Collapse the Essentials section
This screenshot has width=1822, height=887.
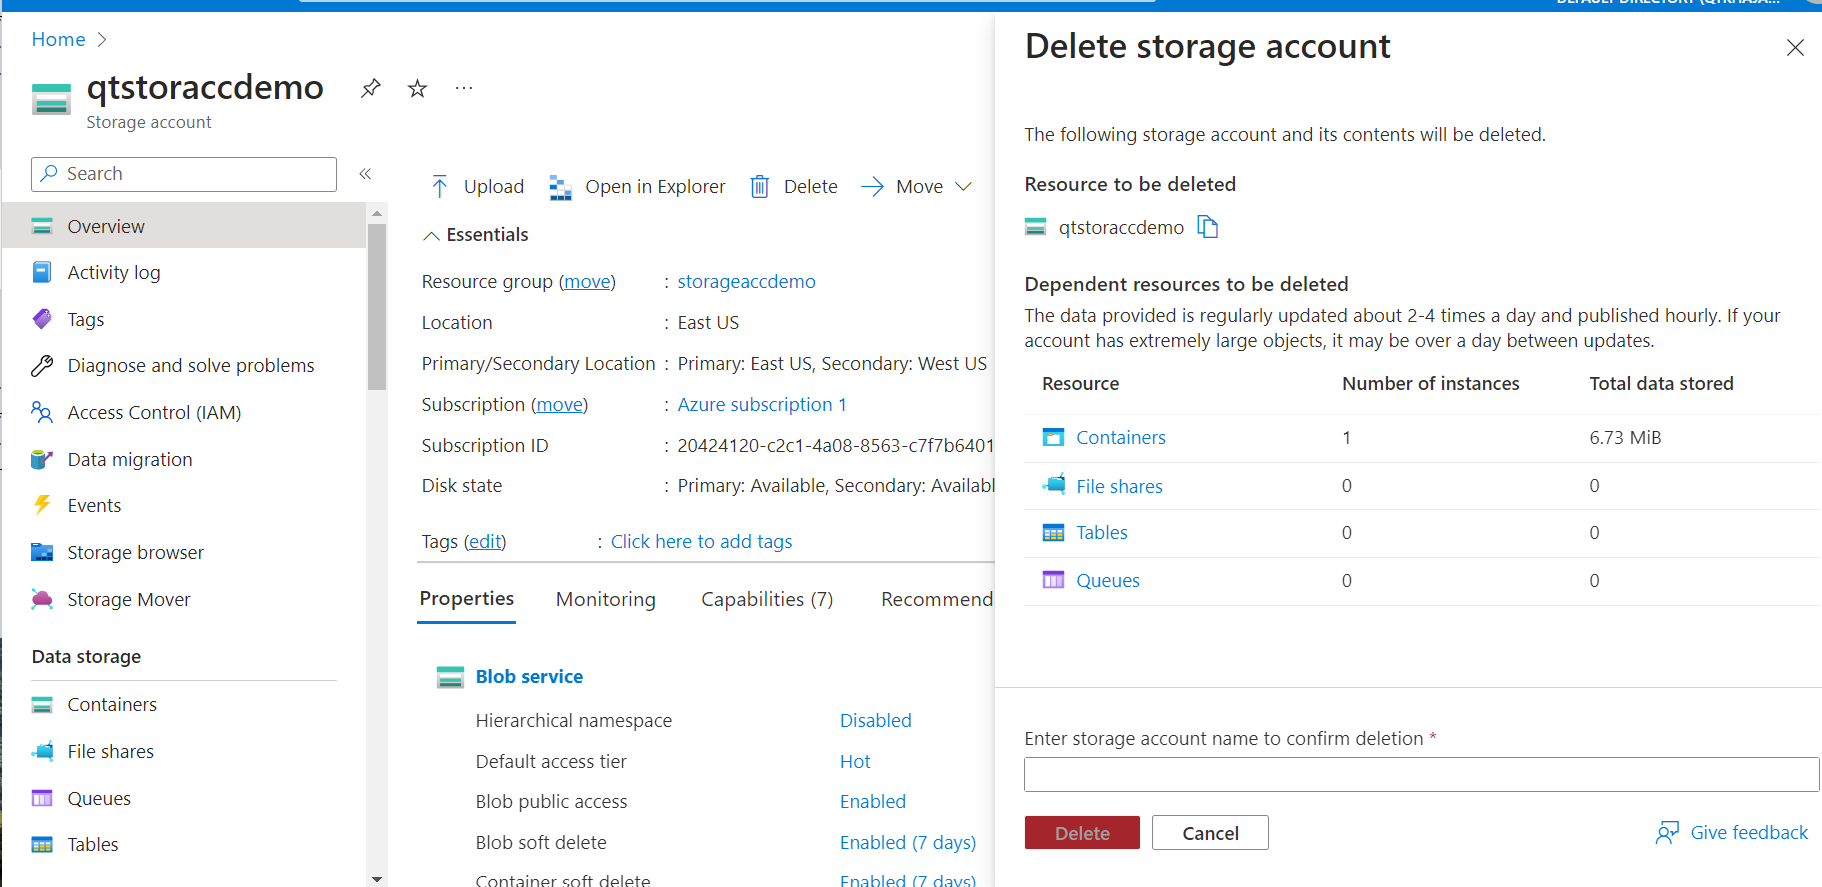click(432, 235)
